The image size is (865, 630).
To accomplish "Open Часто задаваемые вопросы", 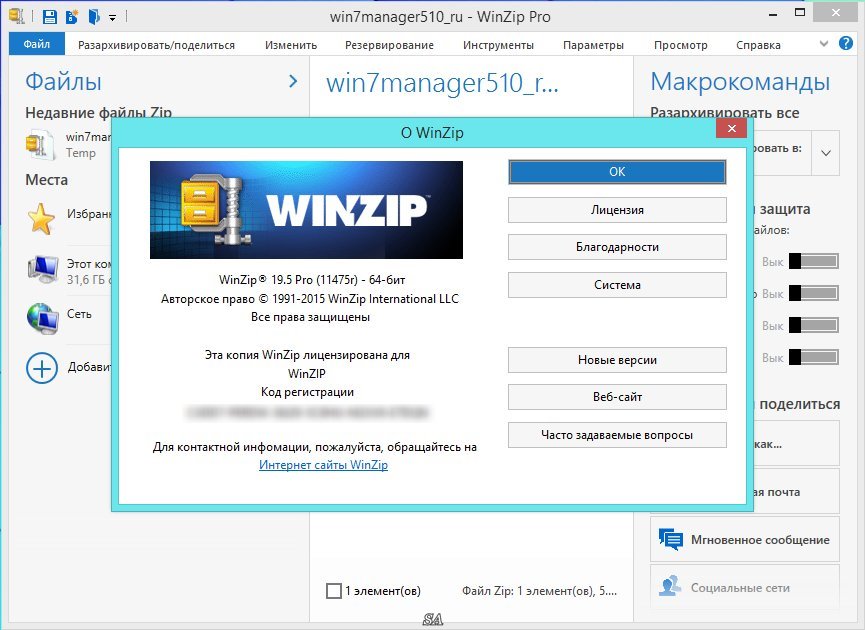I will (617, 435).
